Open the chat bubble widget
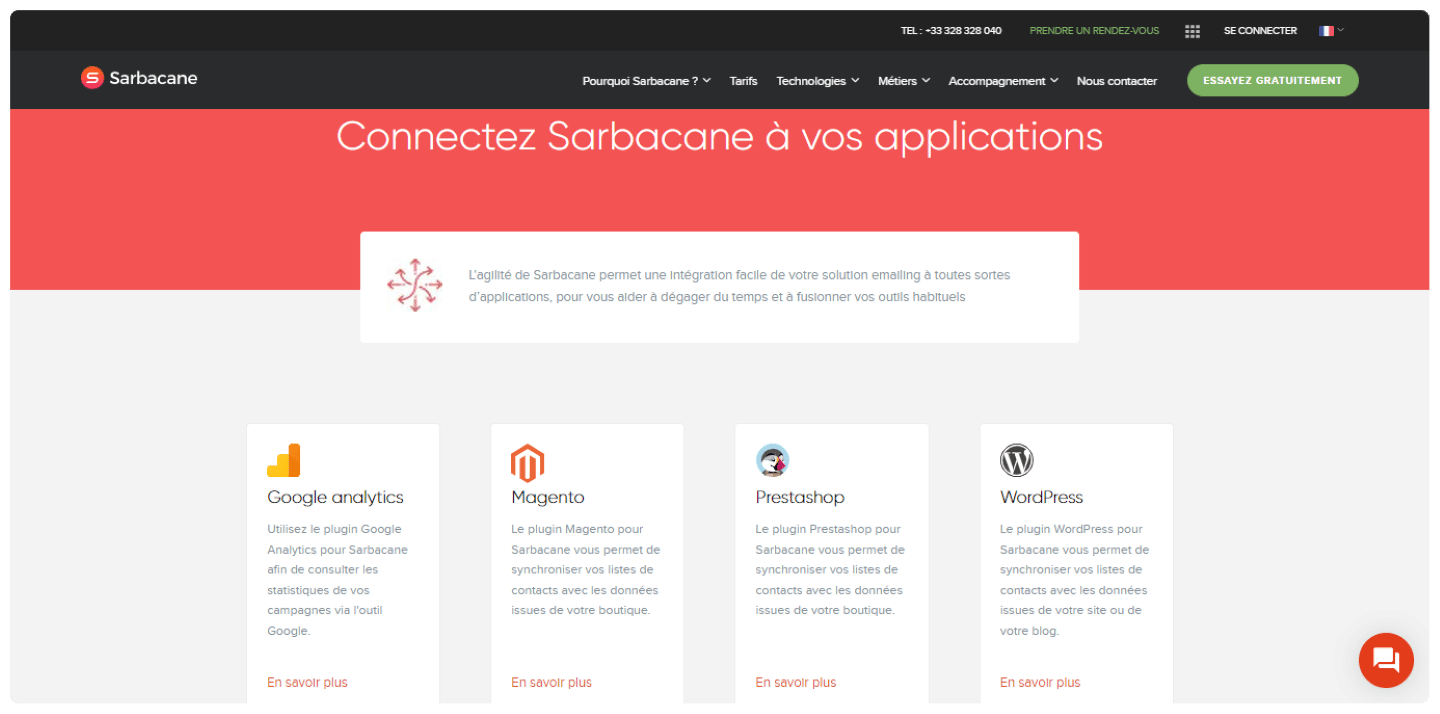 1386,660
